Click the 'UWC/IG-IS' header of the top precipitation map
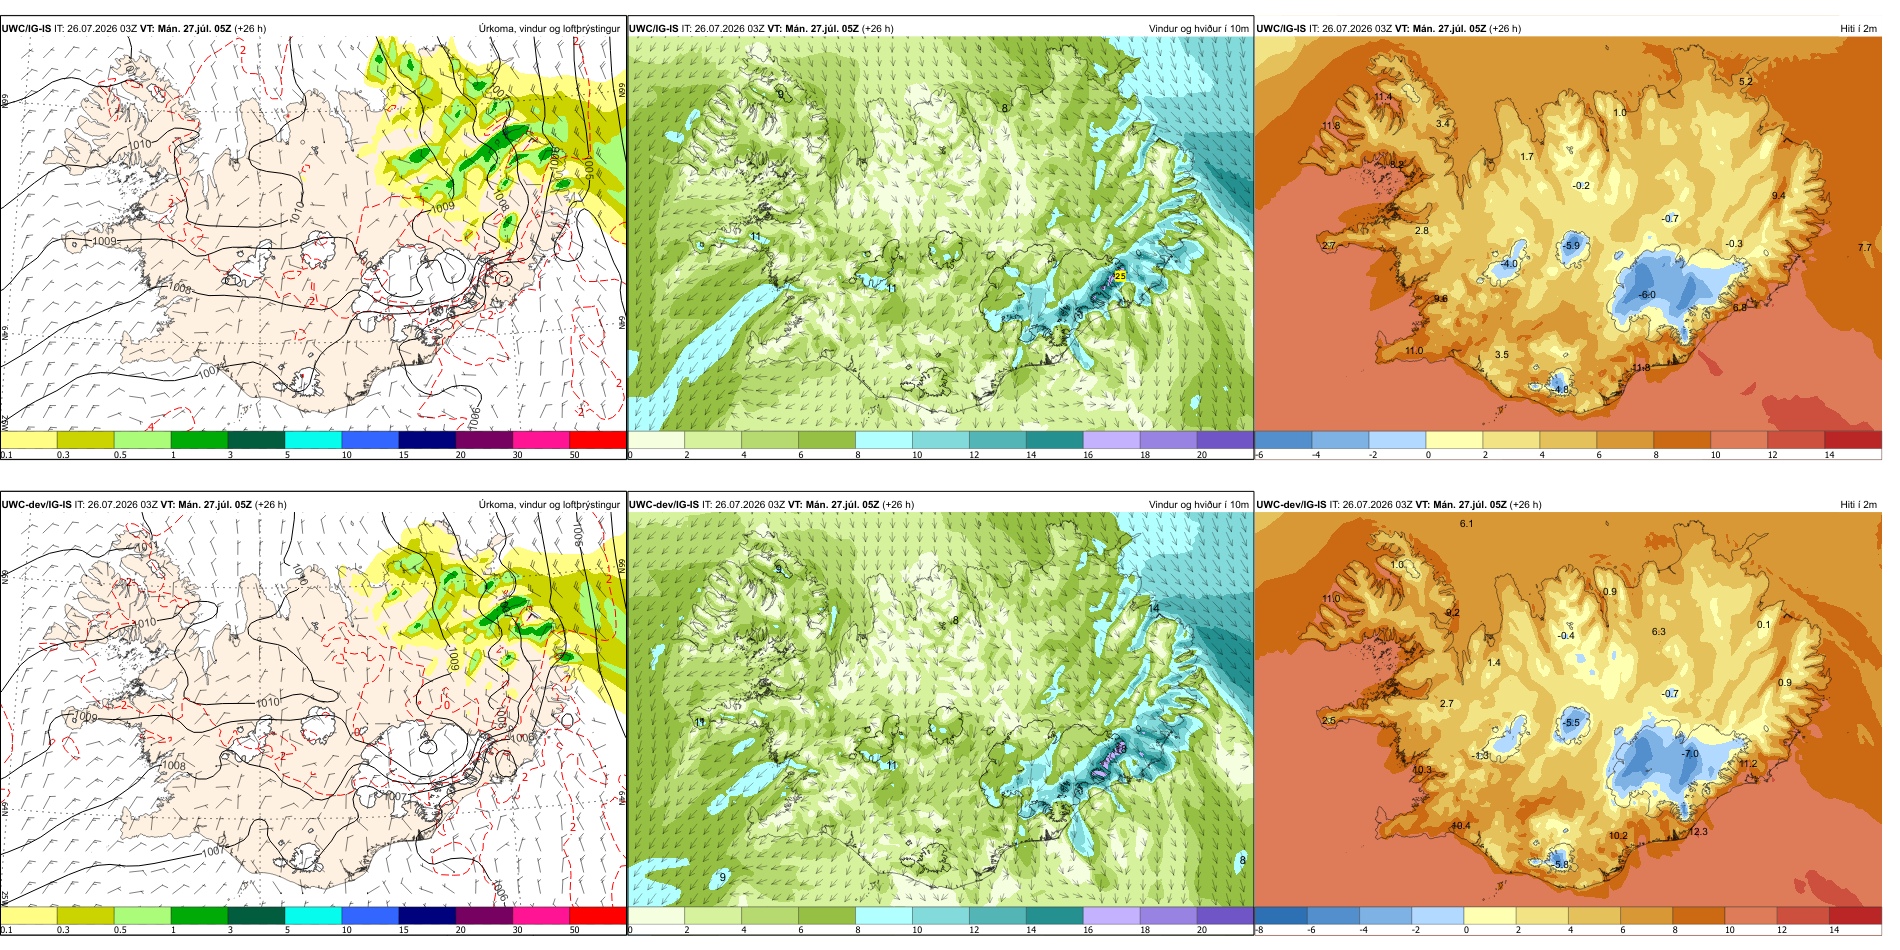Image resolution: width=1900 pixels, height=950 pixels. (26, 28)
